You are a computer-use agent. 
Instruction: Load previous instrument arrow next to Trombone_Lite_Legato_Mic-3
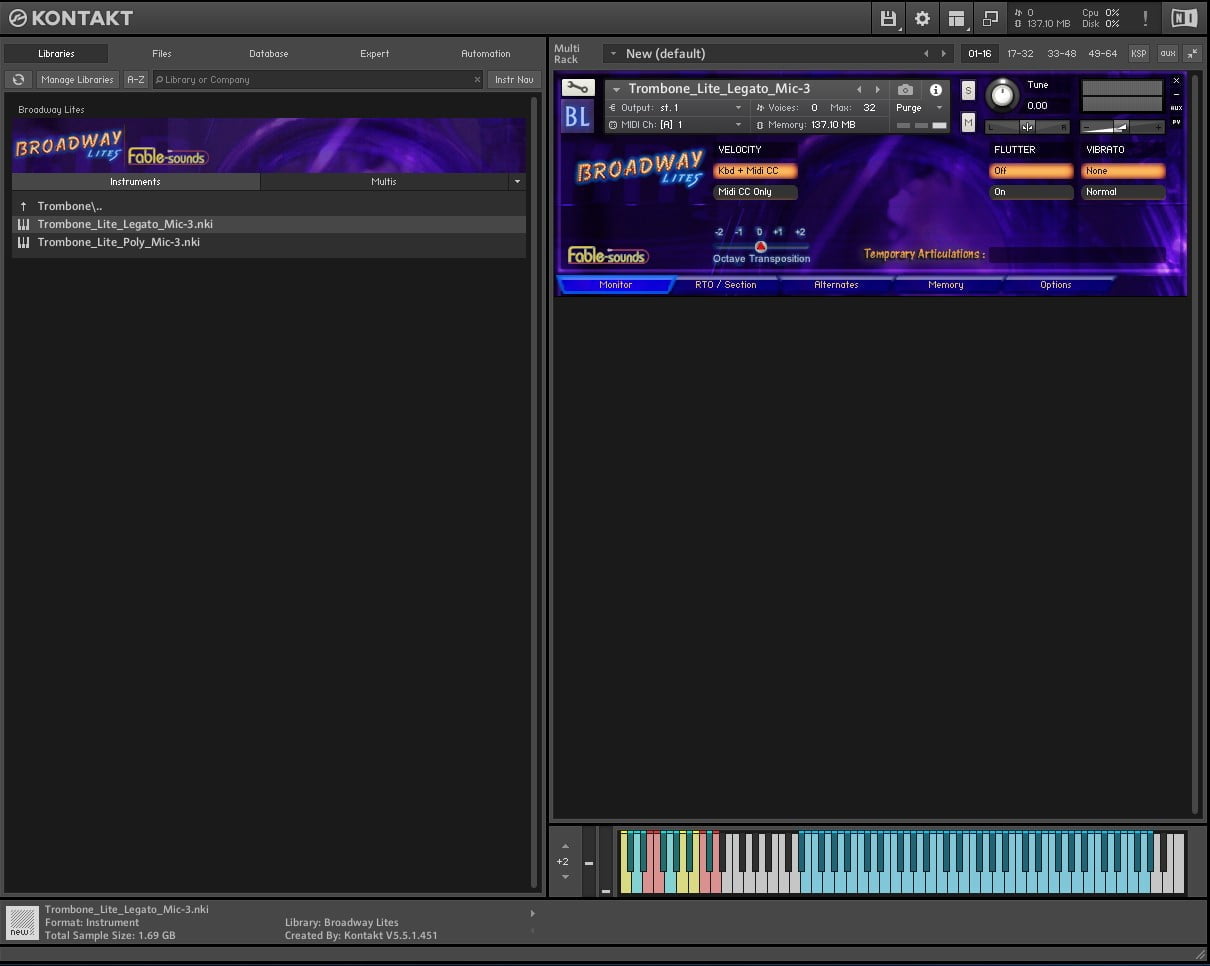coord(858,90)
